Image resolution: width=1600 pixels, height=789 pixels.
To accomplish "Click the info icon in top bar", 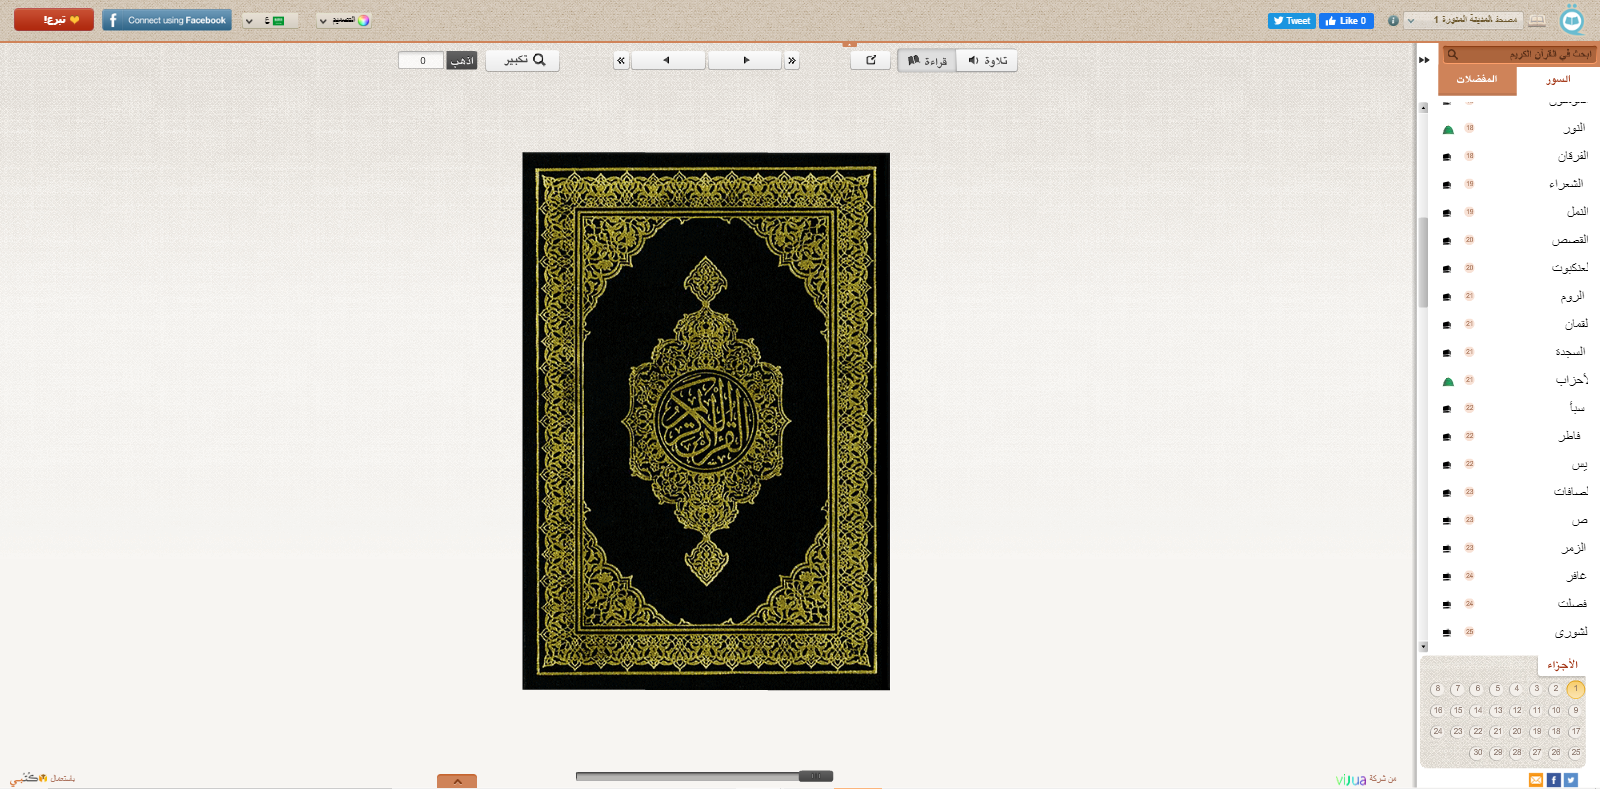I will (1393, 20).
